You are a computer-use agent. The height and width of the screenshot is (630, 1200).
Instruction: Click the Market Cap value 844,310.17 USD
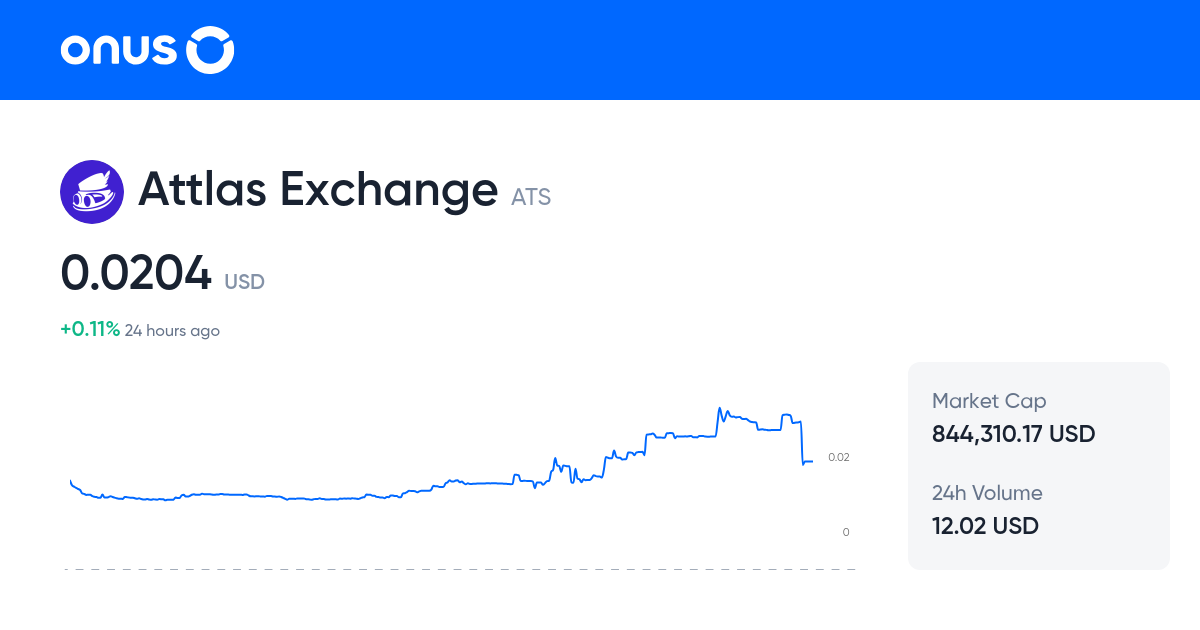tap(1013, 434)
